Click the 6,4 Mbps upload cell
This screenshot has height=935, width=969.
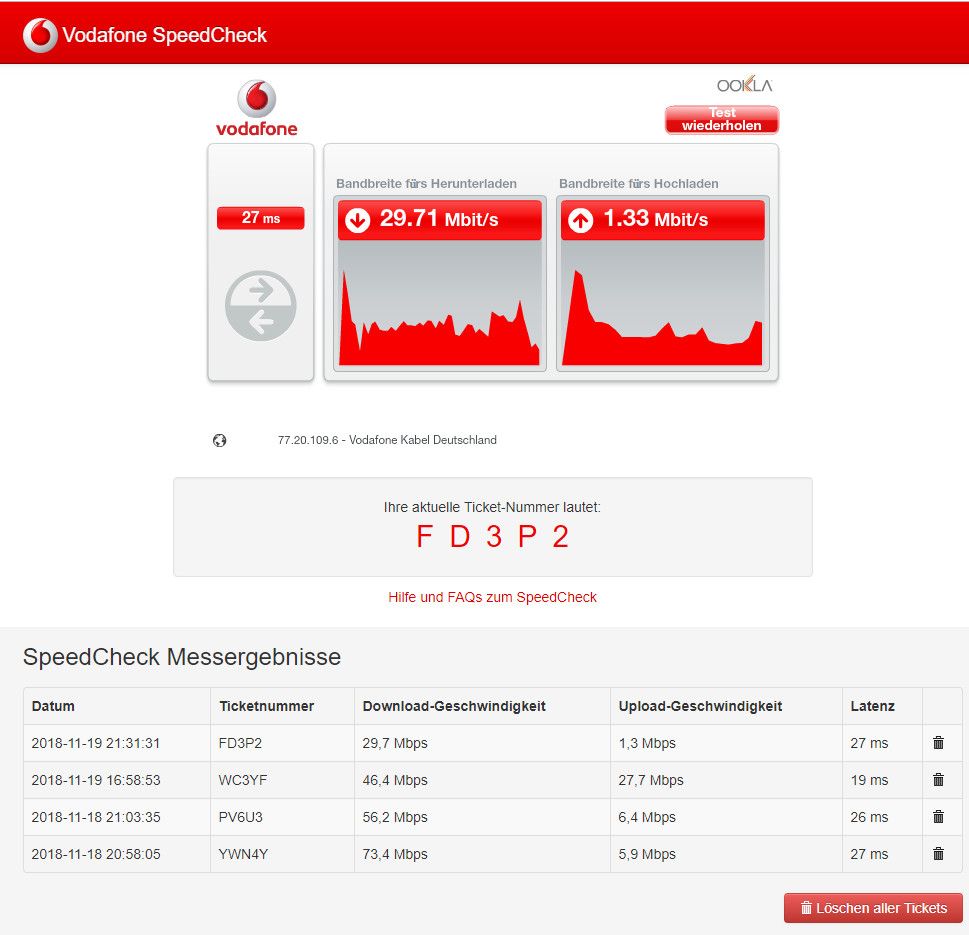point(647,817)
